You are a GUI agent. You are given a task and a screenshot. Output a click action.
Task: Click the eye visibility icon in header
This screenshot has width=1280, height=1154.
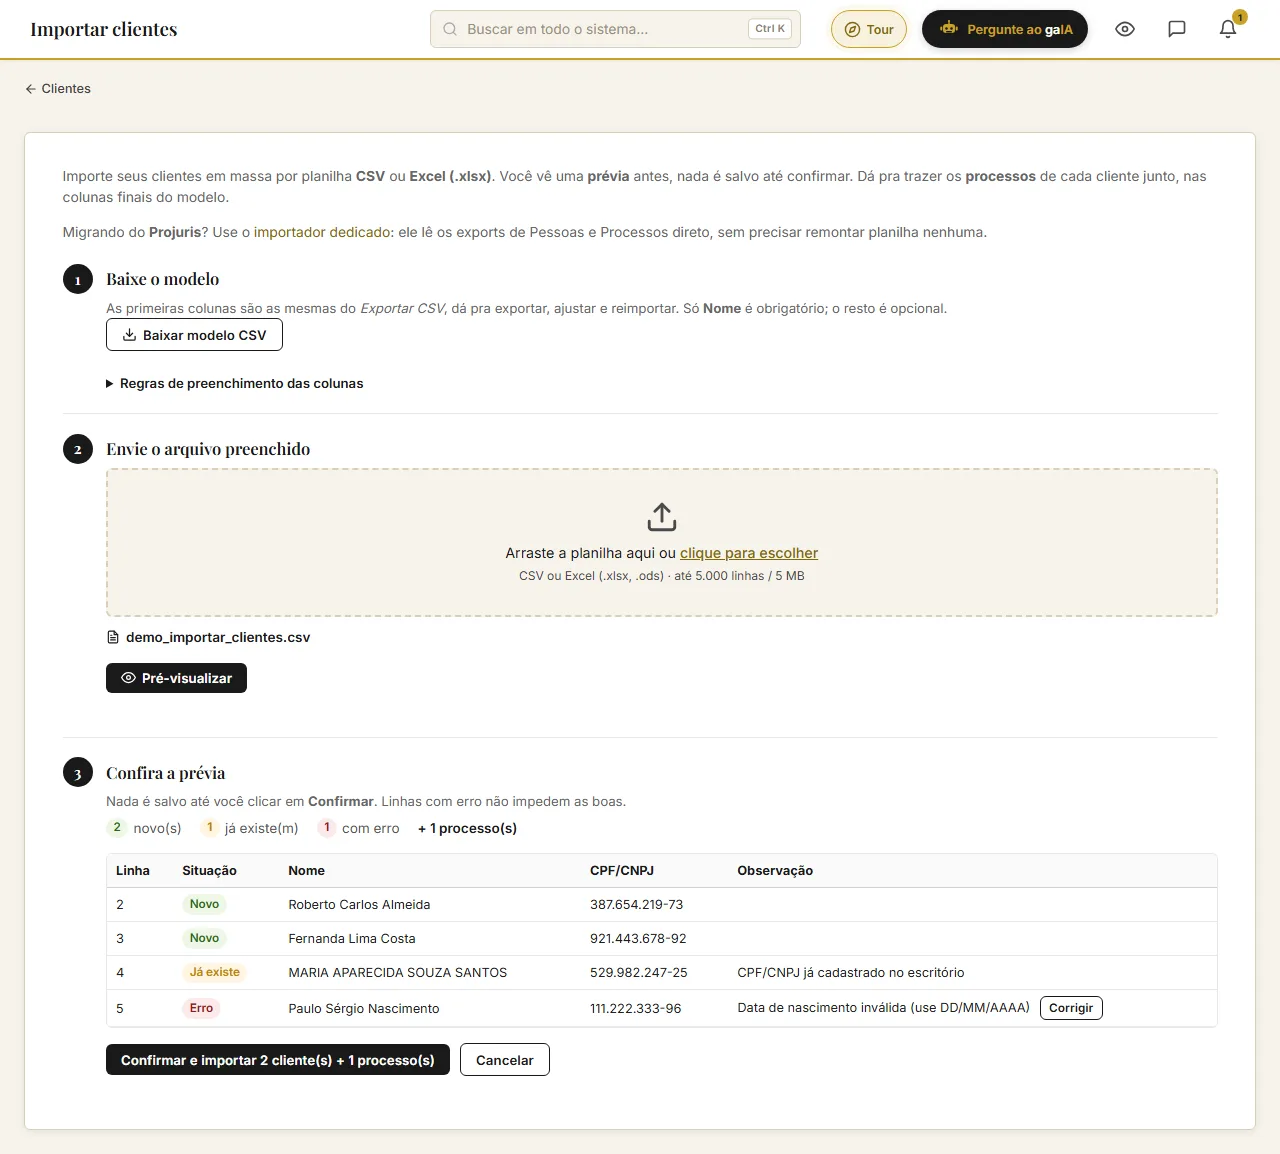point(1125,29)
